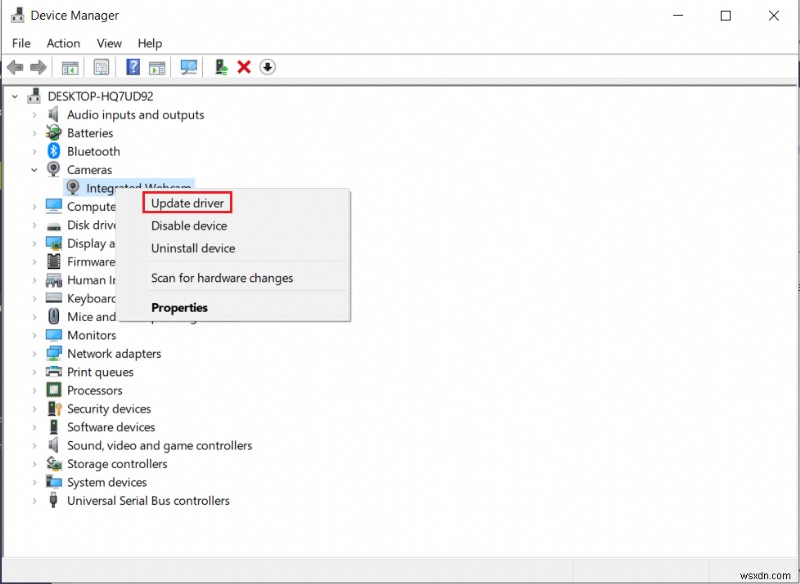Select Properties at the bottom of the context menu
The image size is (800, 584).
click(x=179, y=307)
